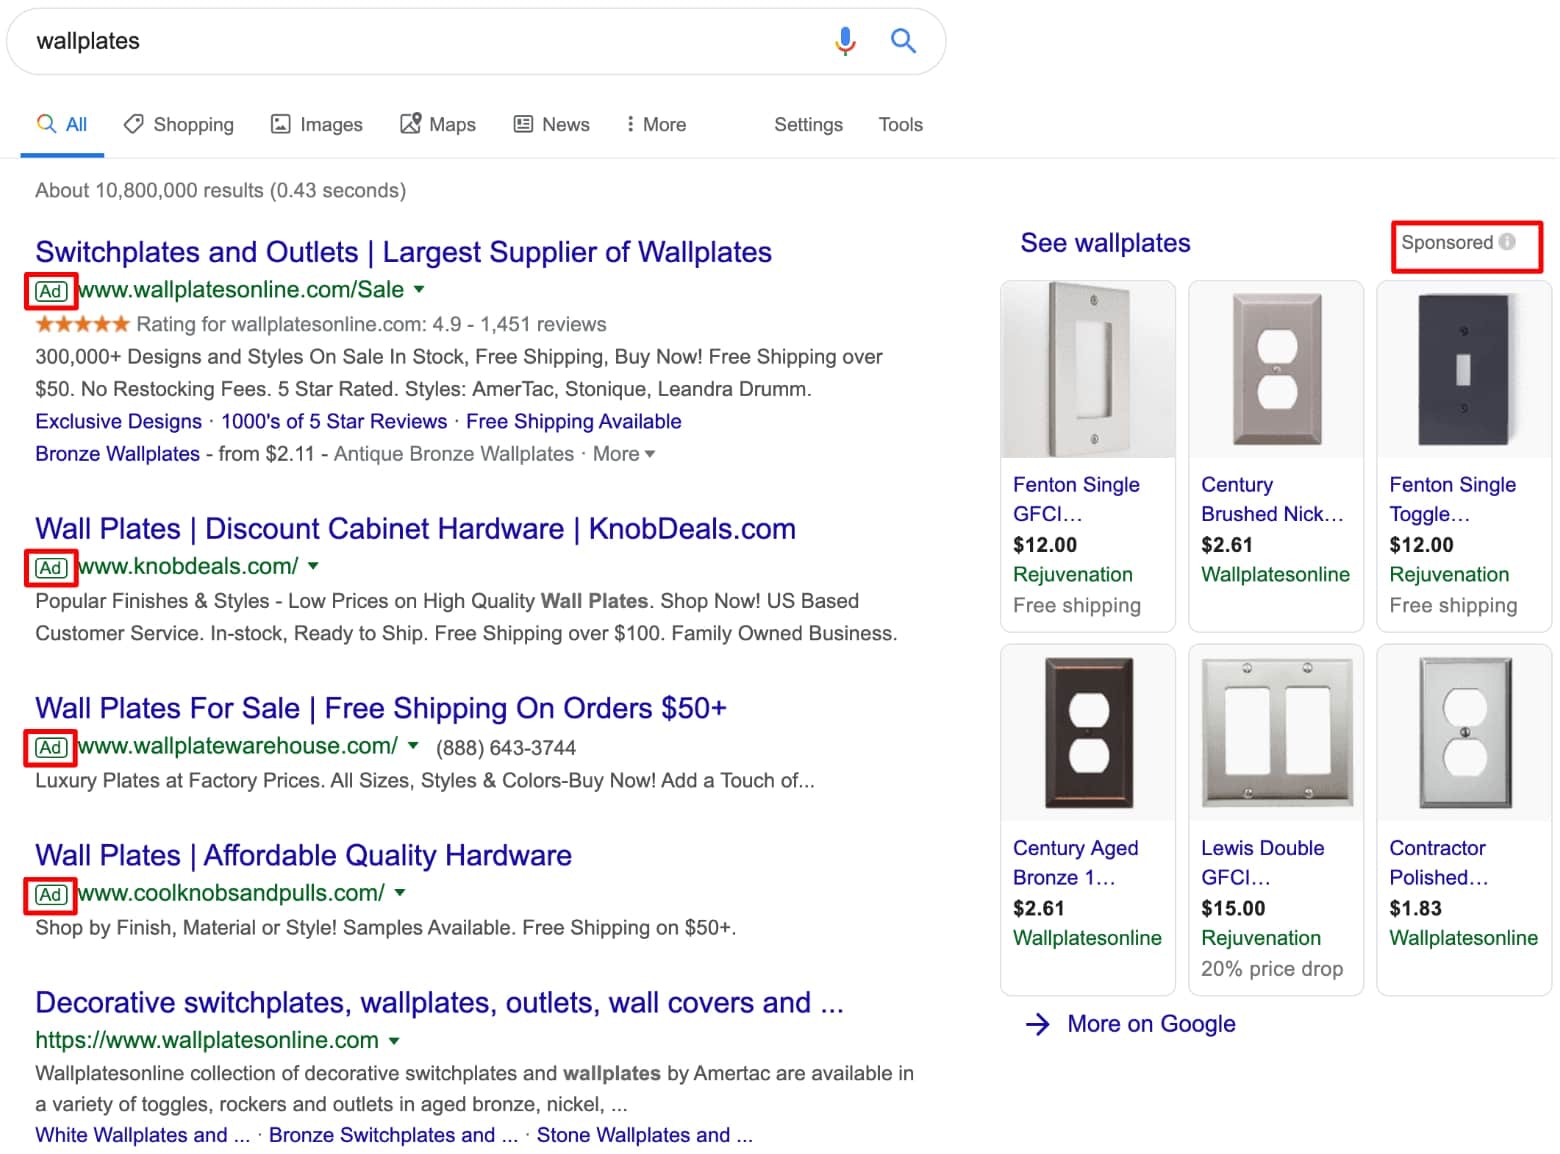Screen dimensions: 1560x1154
Task: Open the More dropdown after Antique Bronze Wallplates
Action: [x=623, y=454]
